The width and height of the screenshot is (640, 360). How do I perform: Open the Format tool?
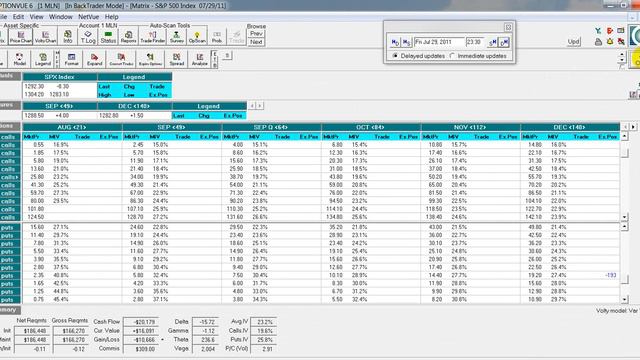pos(71,59)
